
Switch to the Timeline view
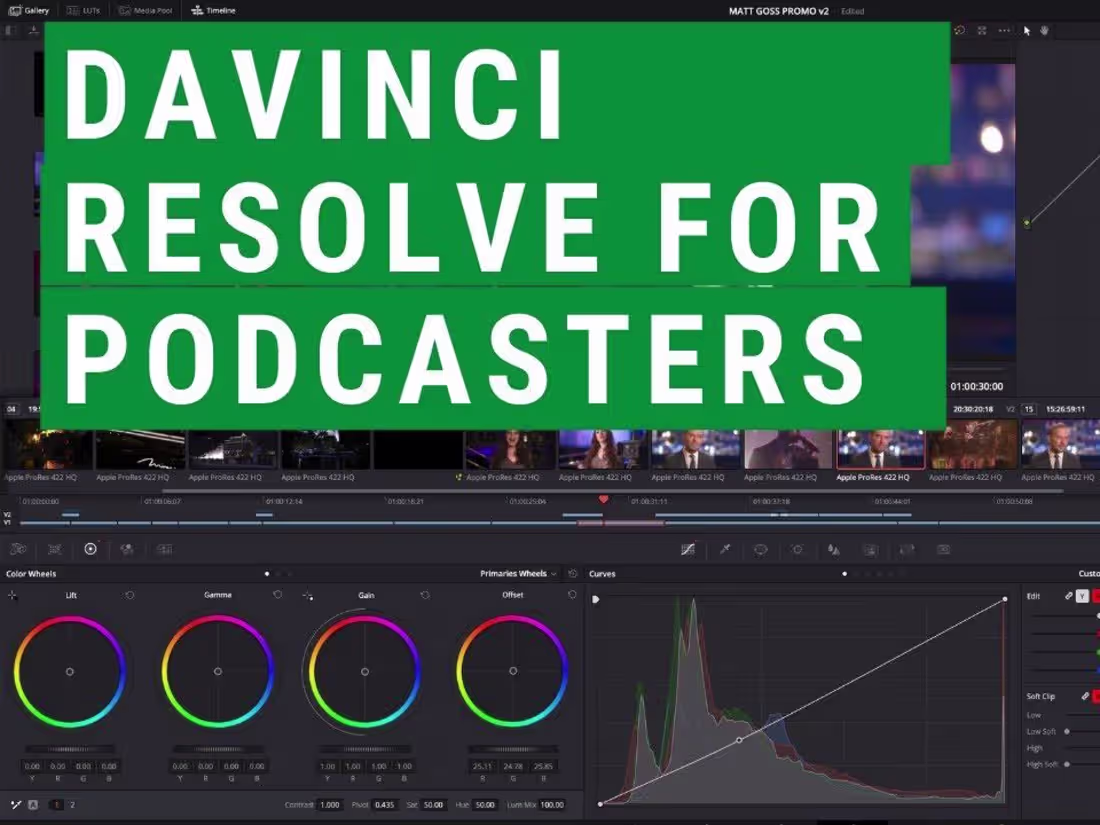click(212, 10)
